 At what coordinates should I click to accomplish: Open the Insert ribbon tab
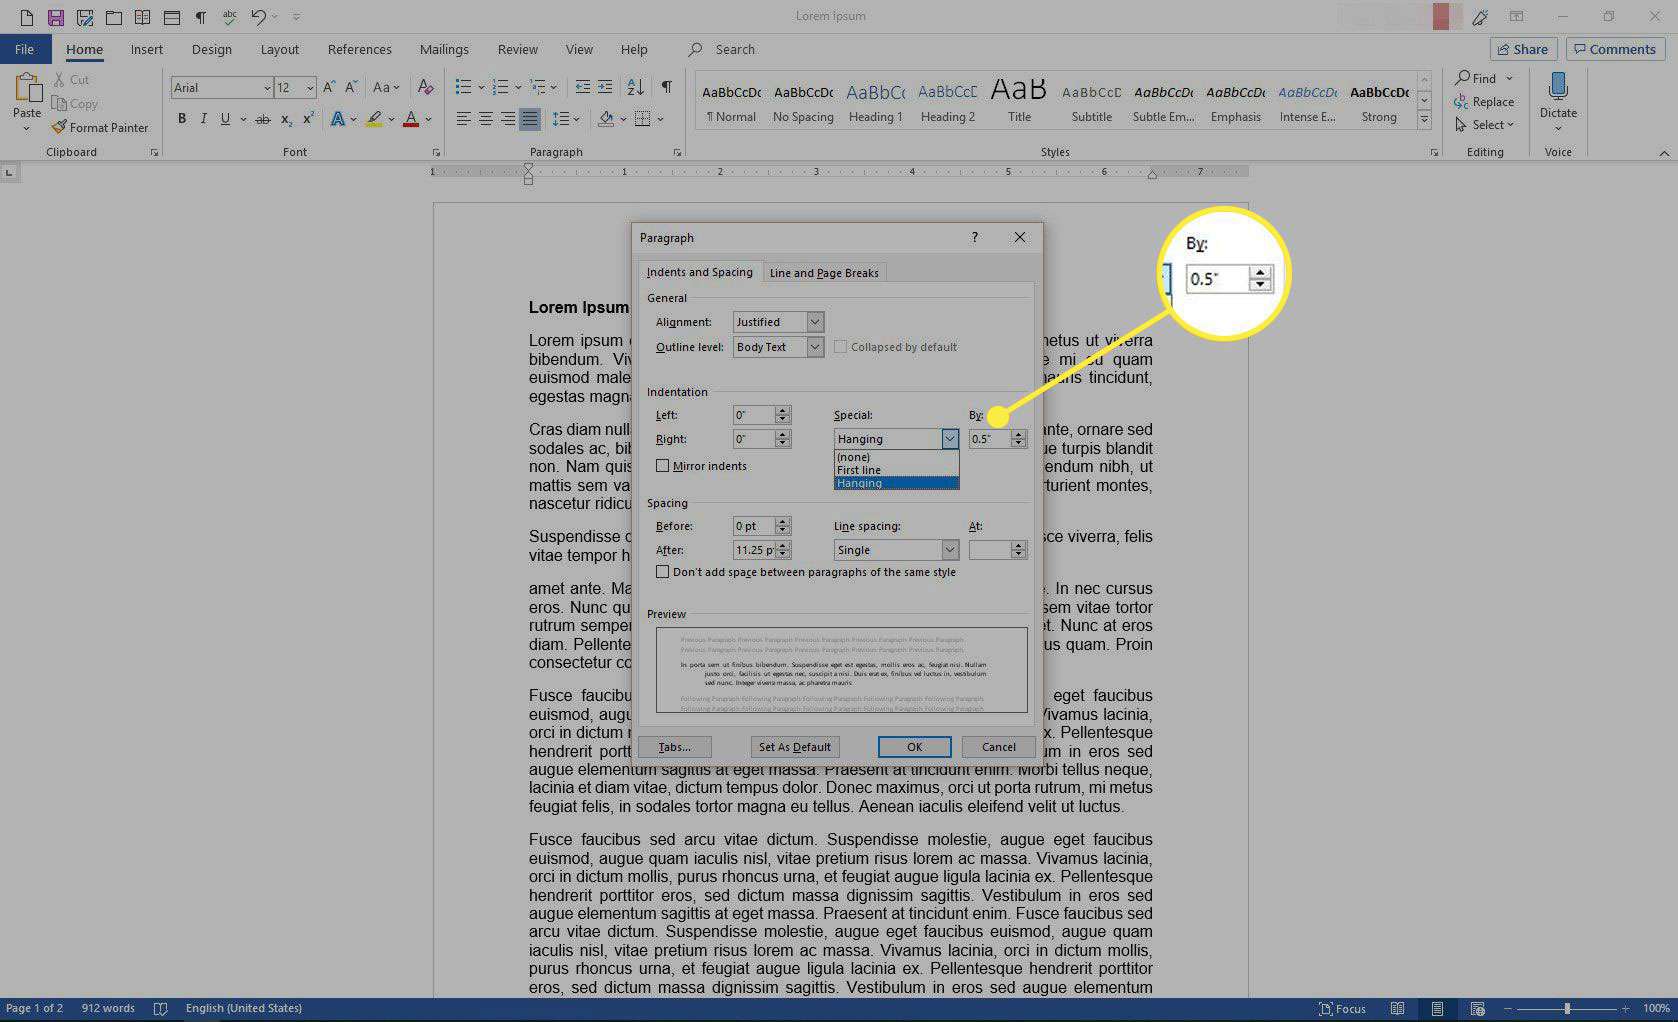click(146, 49)
